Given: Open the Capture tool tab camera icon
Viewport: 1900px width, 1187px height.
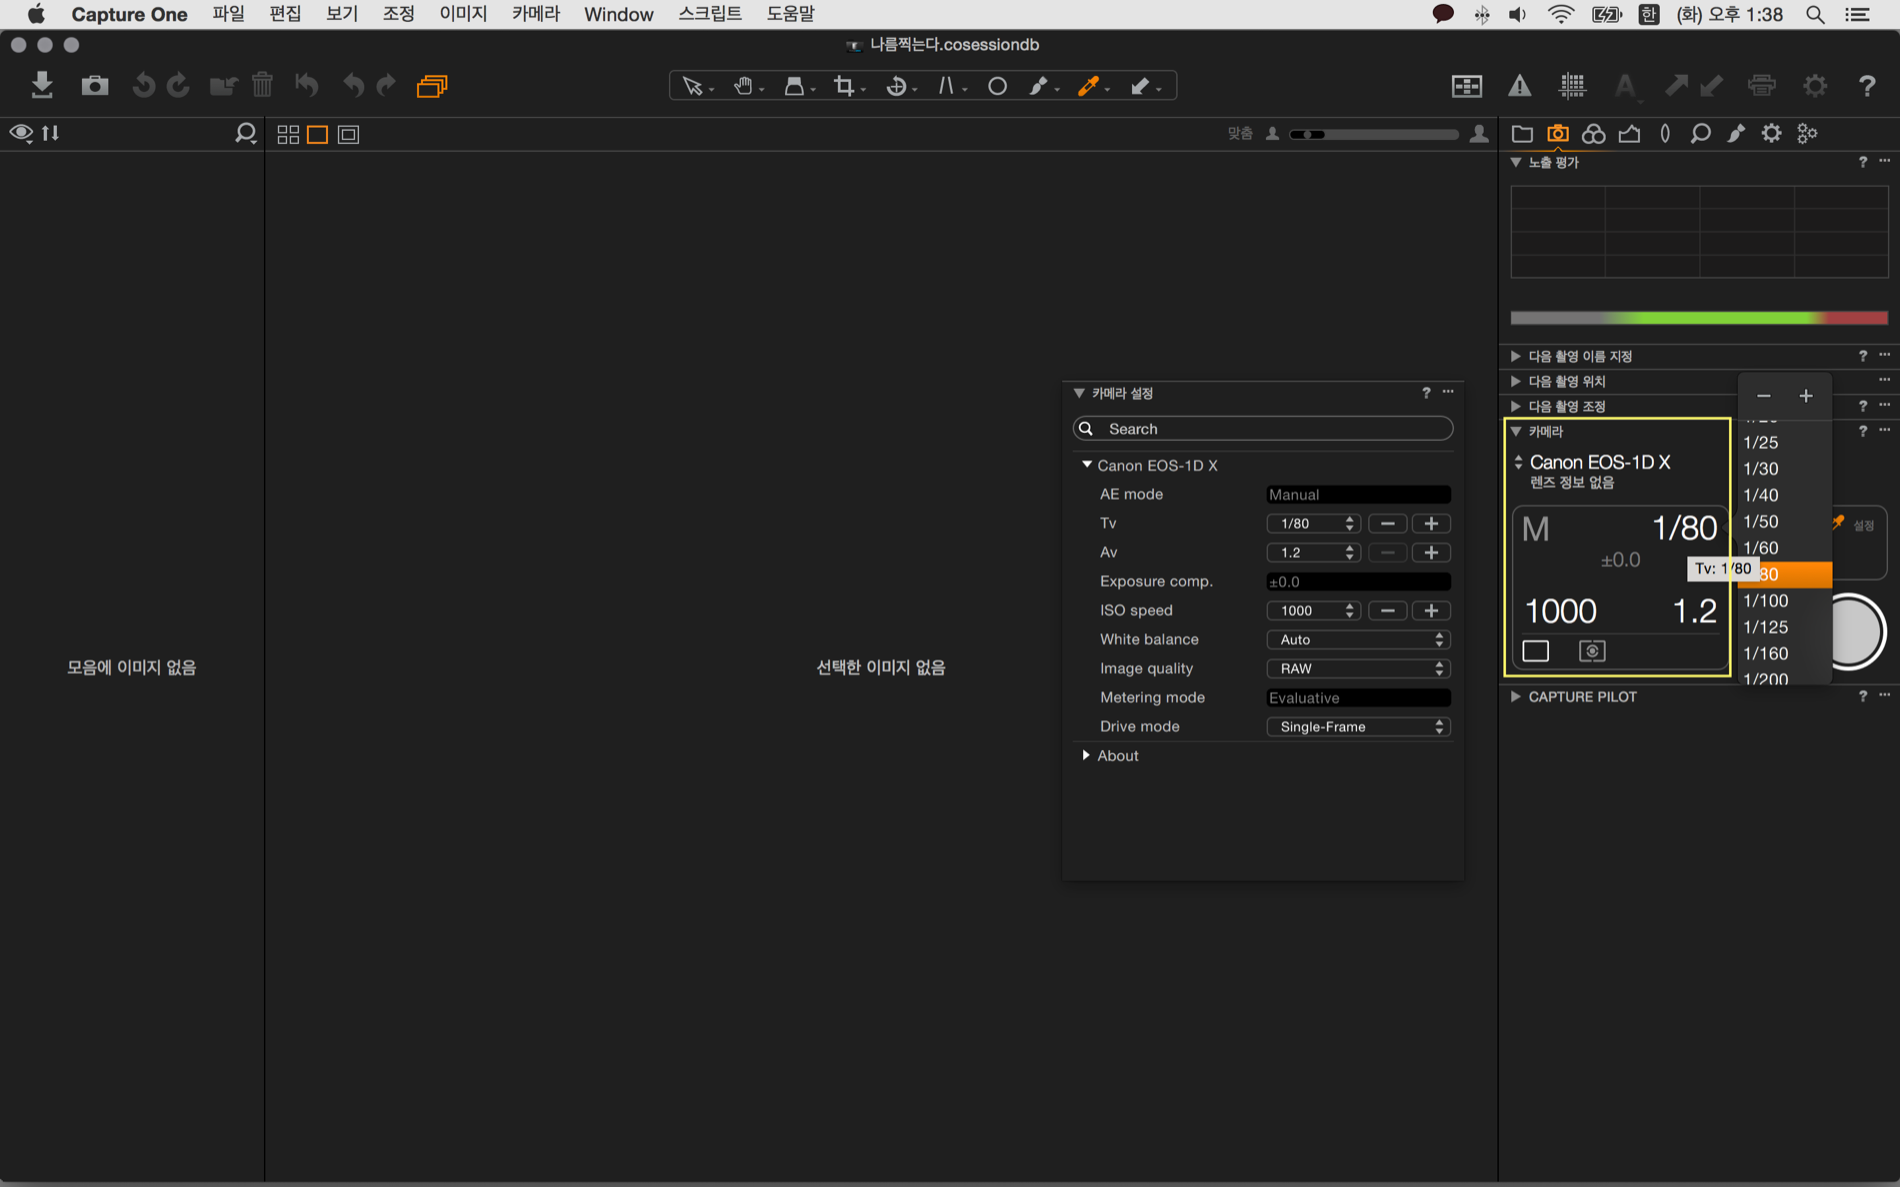Looking at the screenshot, I should [1557, 133].
